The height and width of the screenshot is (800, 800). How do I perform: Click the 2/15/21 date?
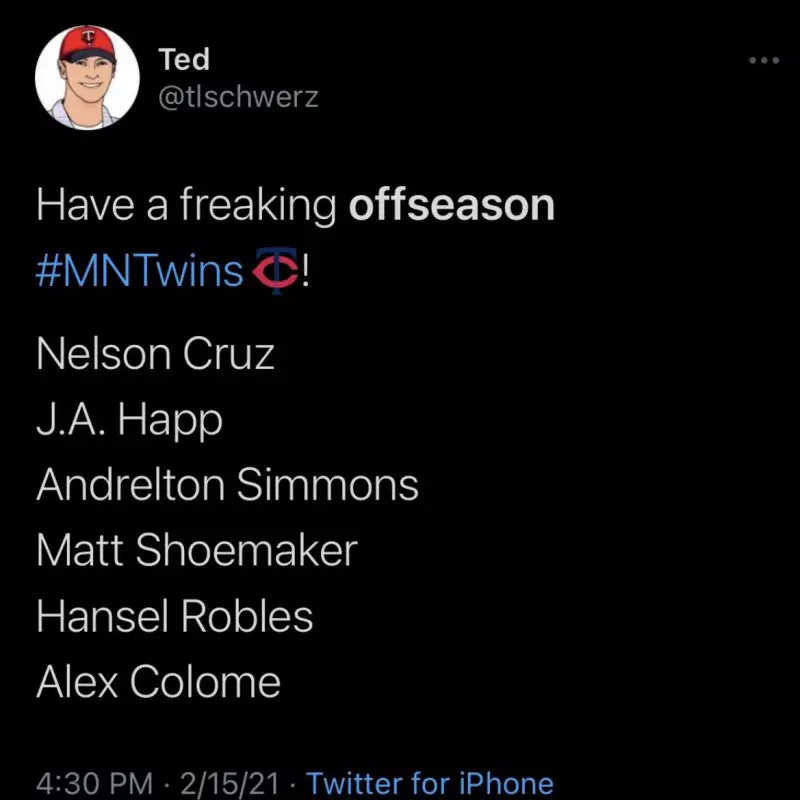point(237,783)
